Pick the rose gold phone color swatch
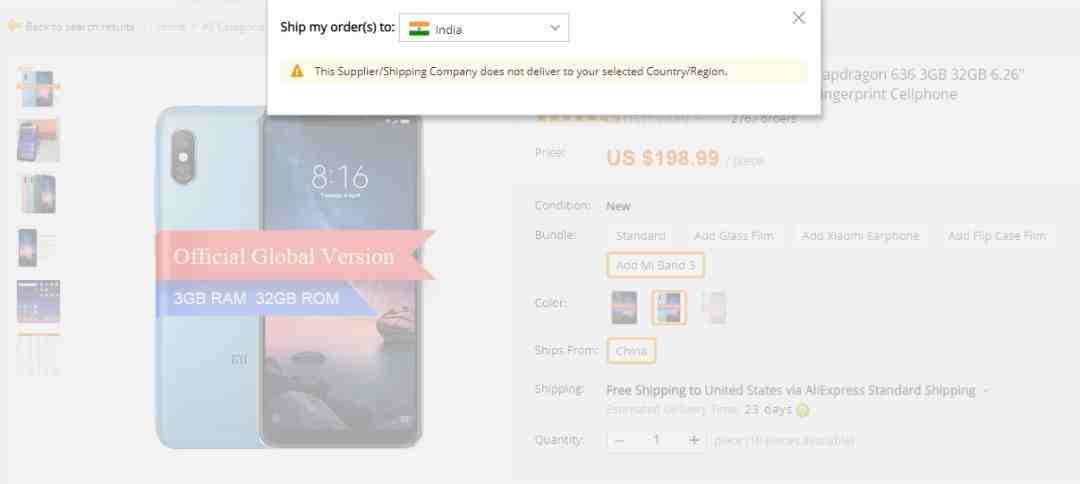Image resolution: width=1080 pixels, height=484 pixels. [x=714, y=307]
